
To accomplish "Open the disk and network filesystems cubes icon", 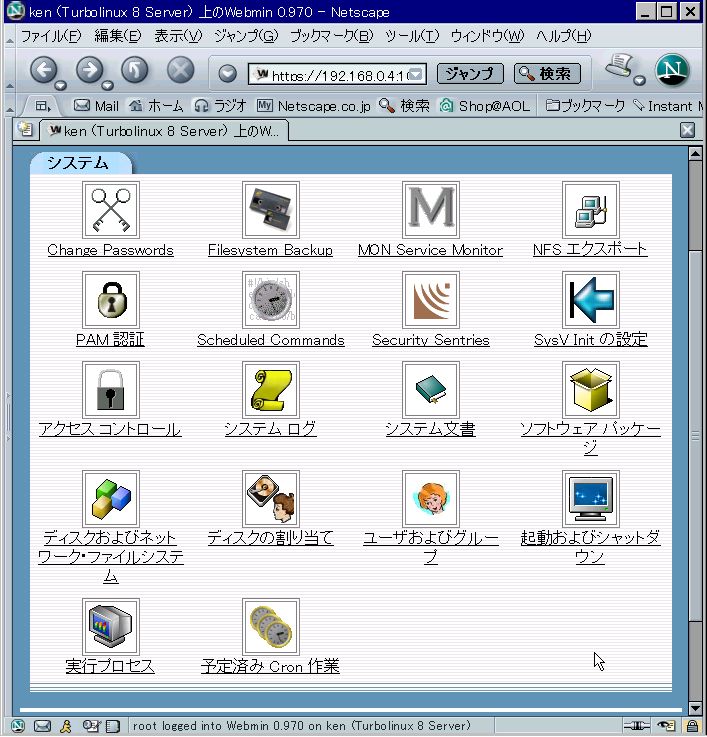I will coord(110,499).
